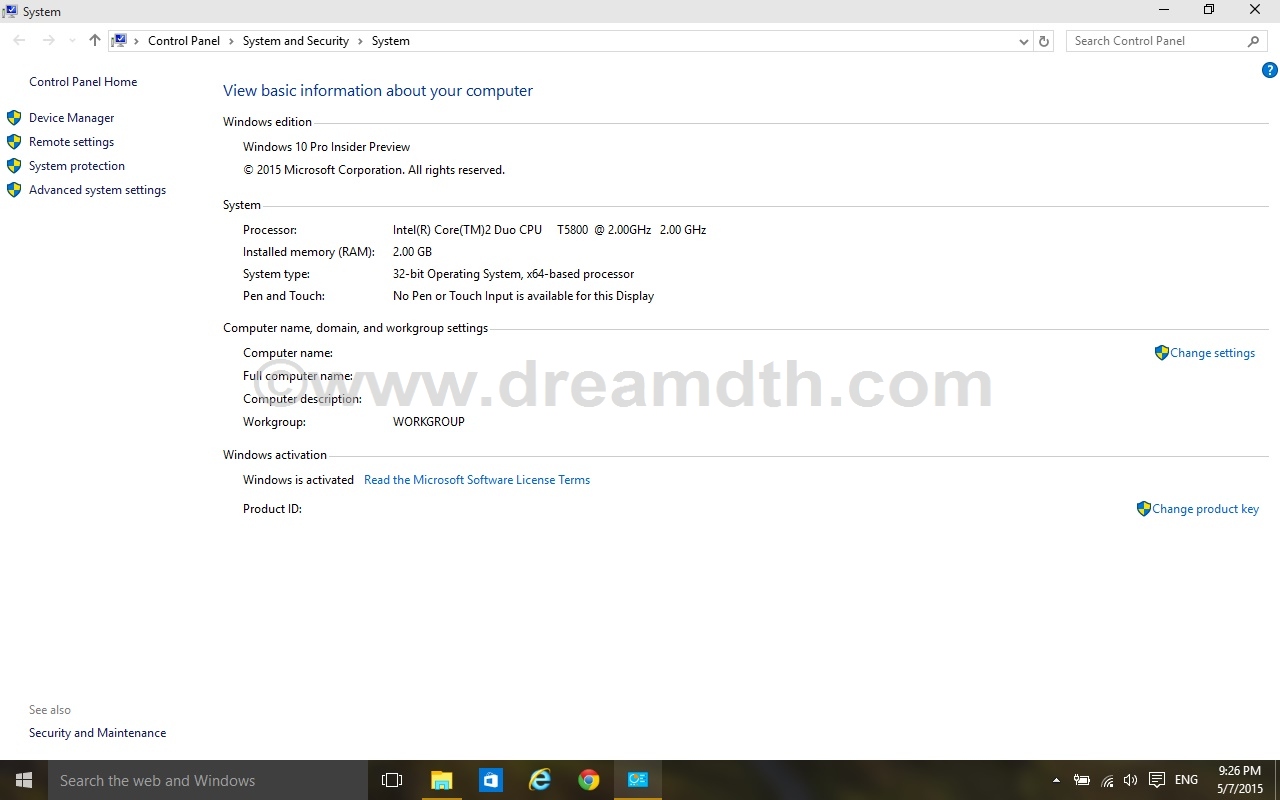Minimize the System window
The width and height of the screenshot is (1280, 800).
(1164, 10)
